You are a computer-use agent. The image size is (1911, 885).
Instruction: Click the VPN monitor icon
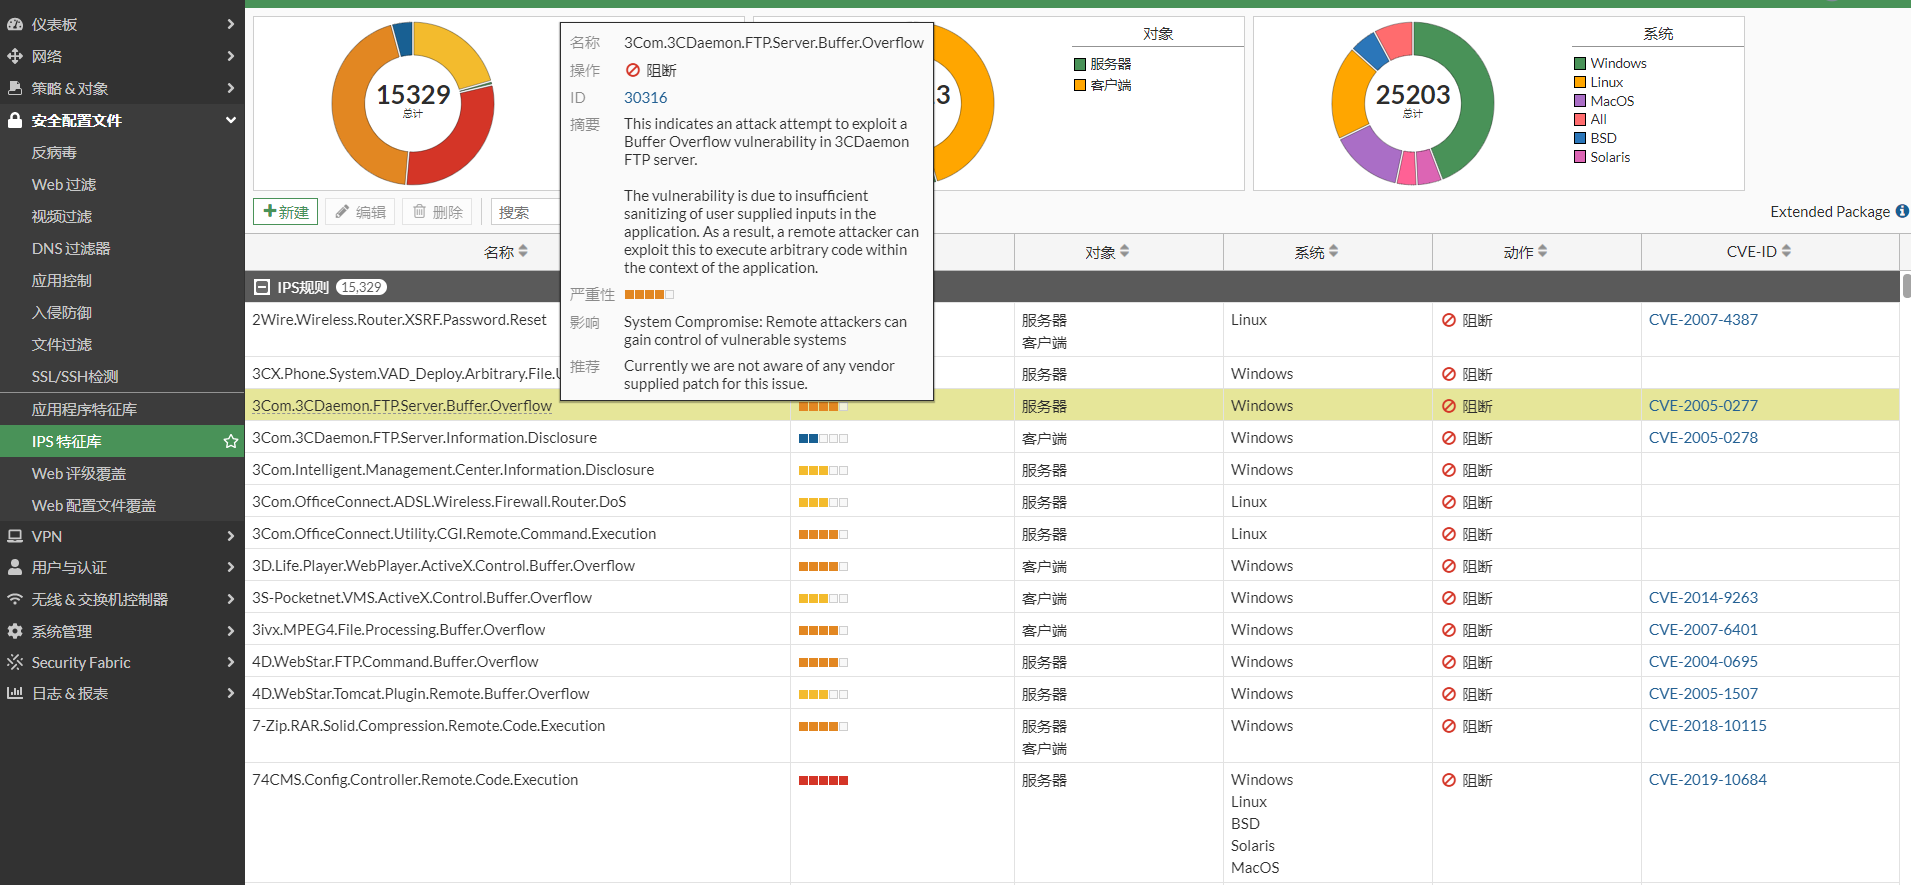coord(15,536)
